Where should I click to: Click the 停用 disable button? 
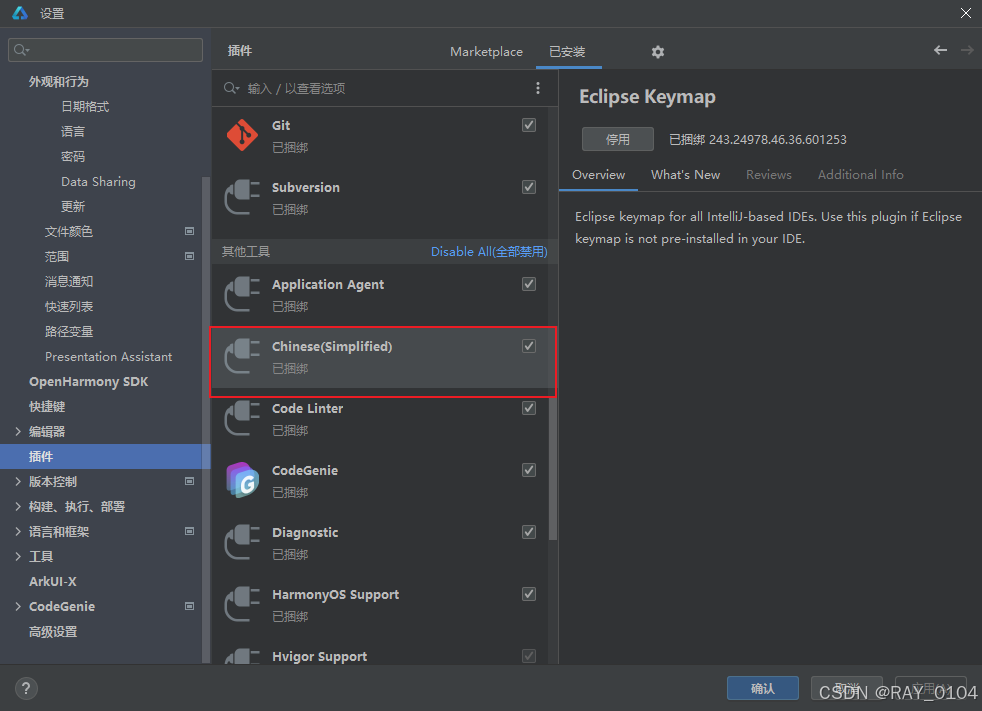coord(618,139)
